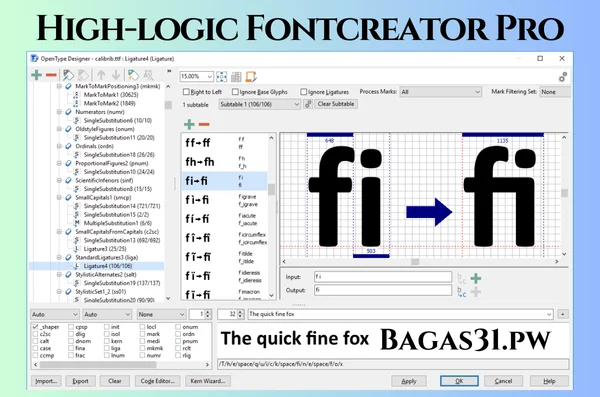Screen dimensions: 600x397
Task: Open Help with the Help button
Action: pyautogui.click(x=549, y=381)
